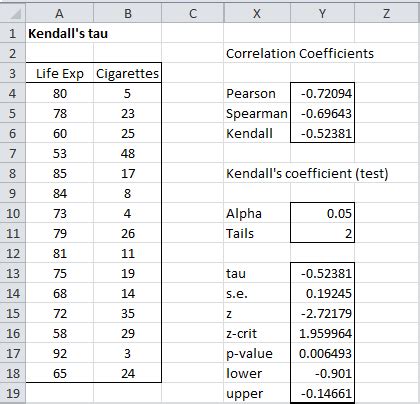This screenshot has height=404, width=420.
Task: Click Cigarettes cell with value 23
Action: [x=128, y=113]
